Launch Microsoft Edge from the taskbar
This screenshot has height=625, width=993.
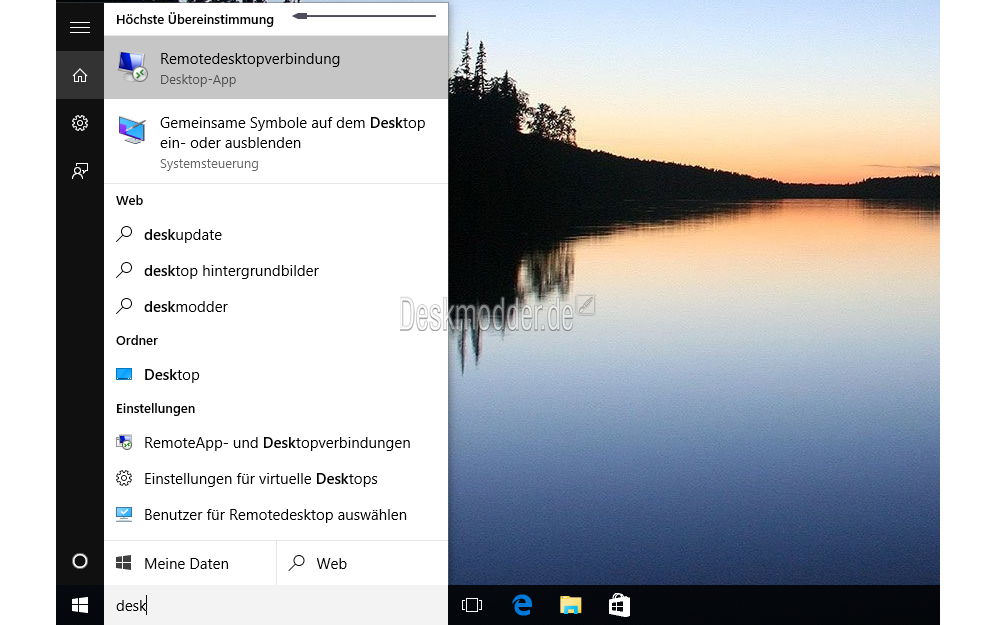click(522, 605)
